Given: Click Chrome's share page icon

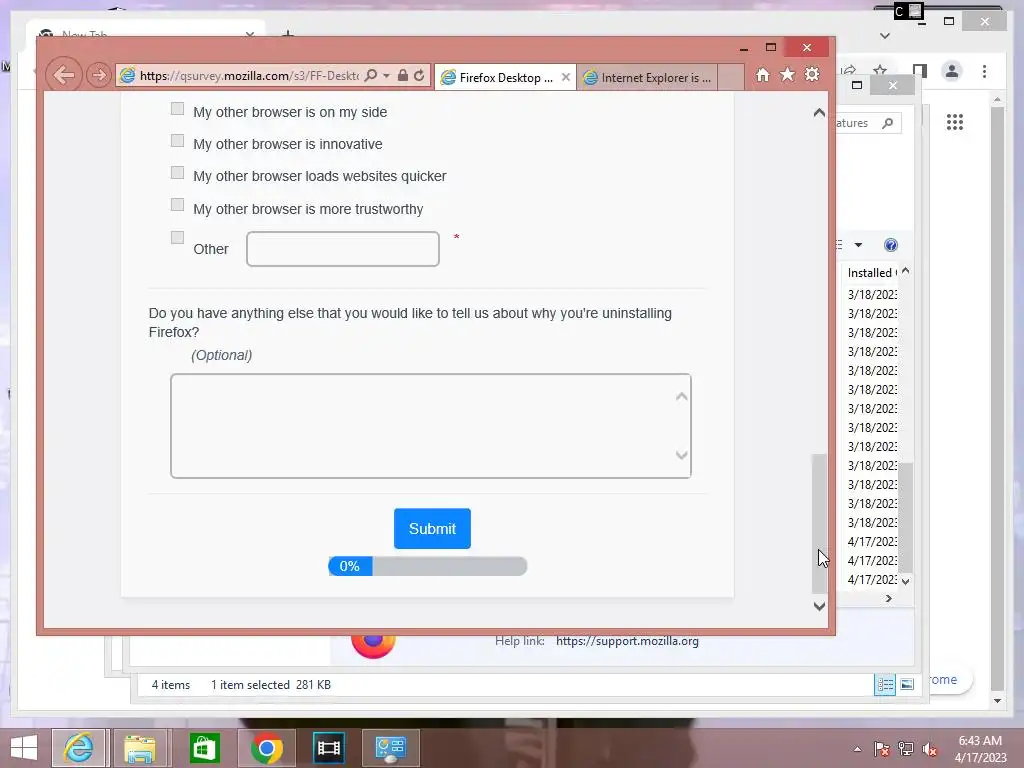Looking at the screenshot, I should coord(848,70).
